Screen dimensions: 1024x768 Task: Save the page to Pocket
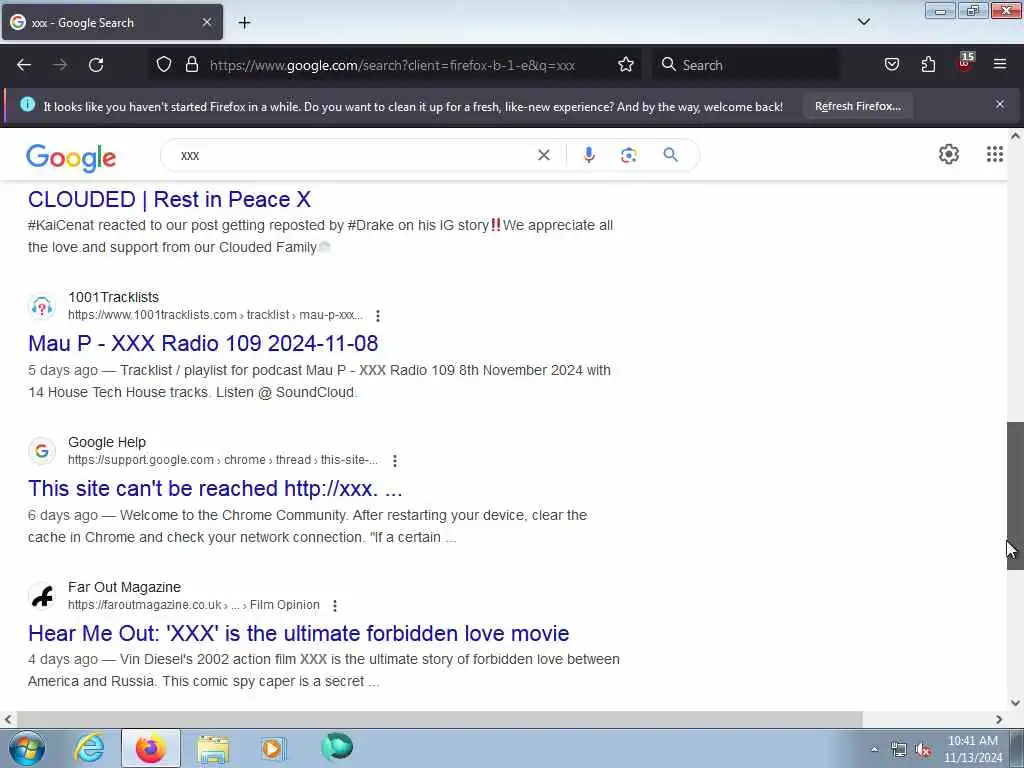point(891,64)
